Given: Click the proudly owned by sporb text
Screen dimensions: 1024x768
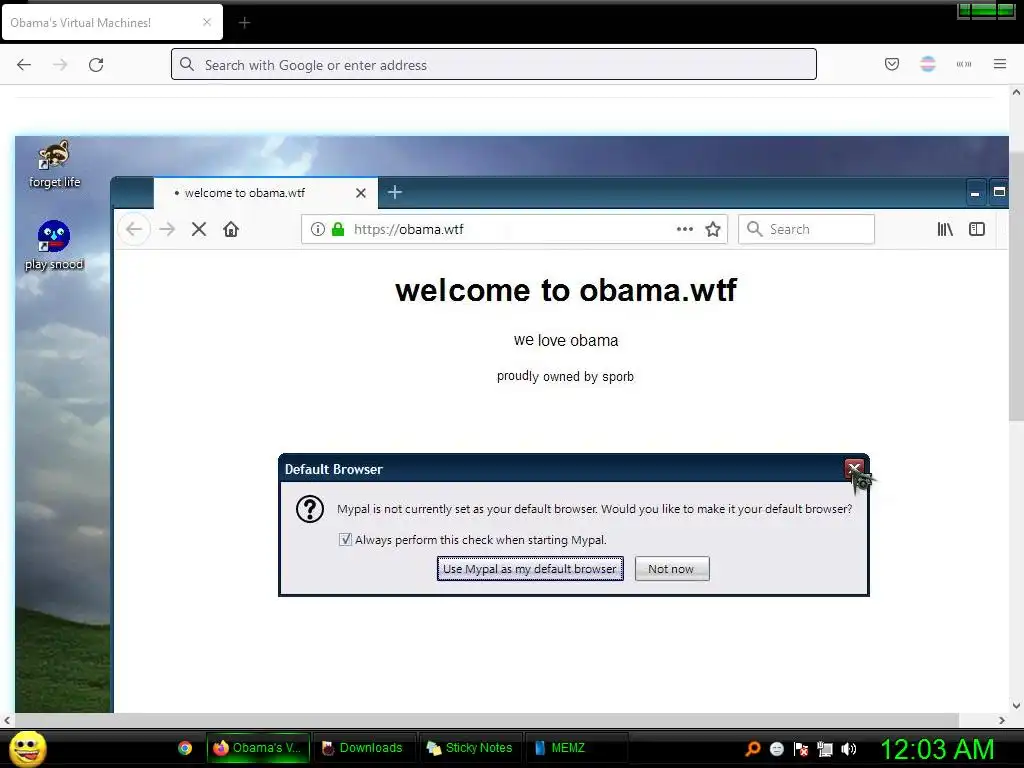Looking at the screenshot, I should [x=566, y=376].
